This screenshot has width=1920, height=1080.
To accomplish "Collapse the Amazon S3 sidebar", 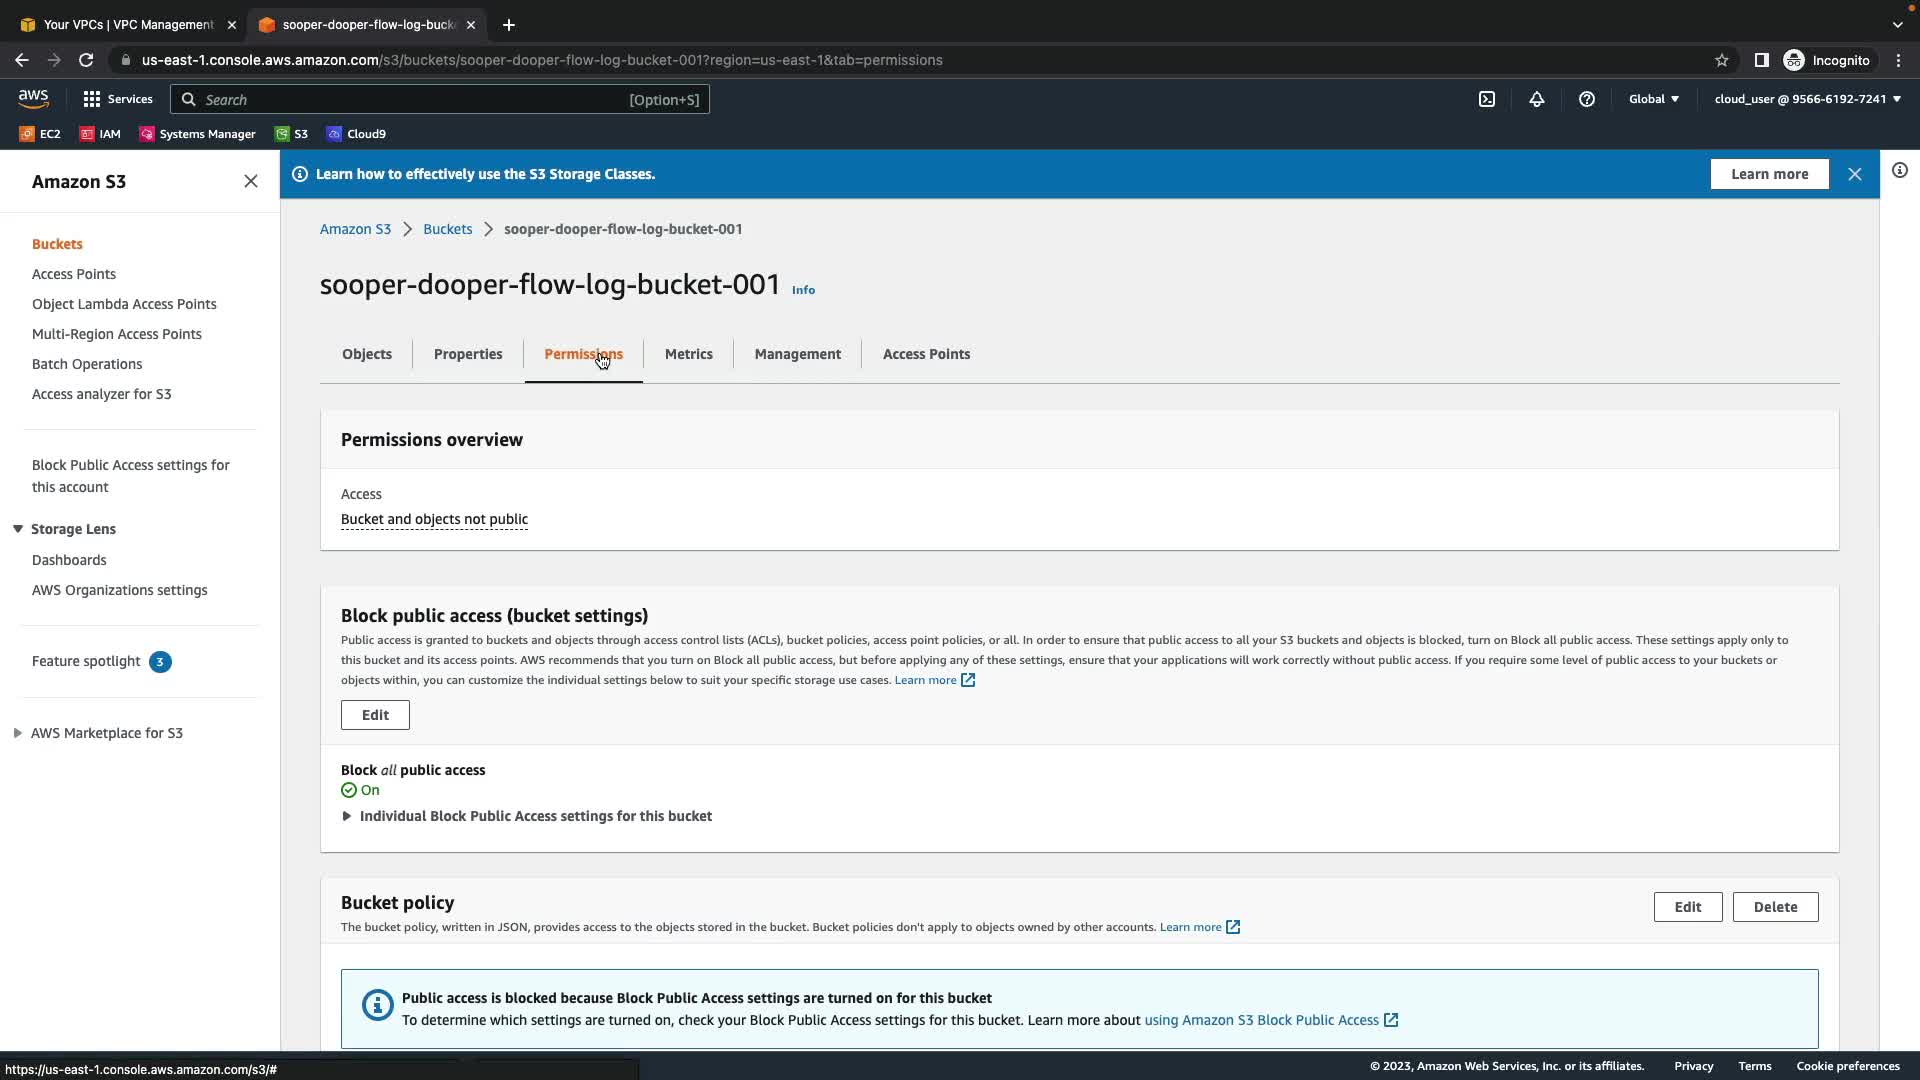I will click(251, 181).
